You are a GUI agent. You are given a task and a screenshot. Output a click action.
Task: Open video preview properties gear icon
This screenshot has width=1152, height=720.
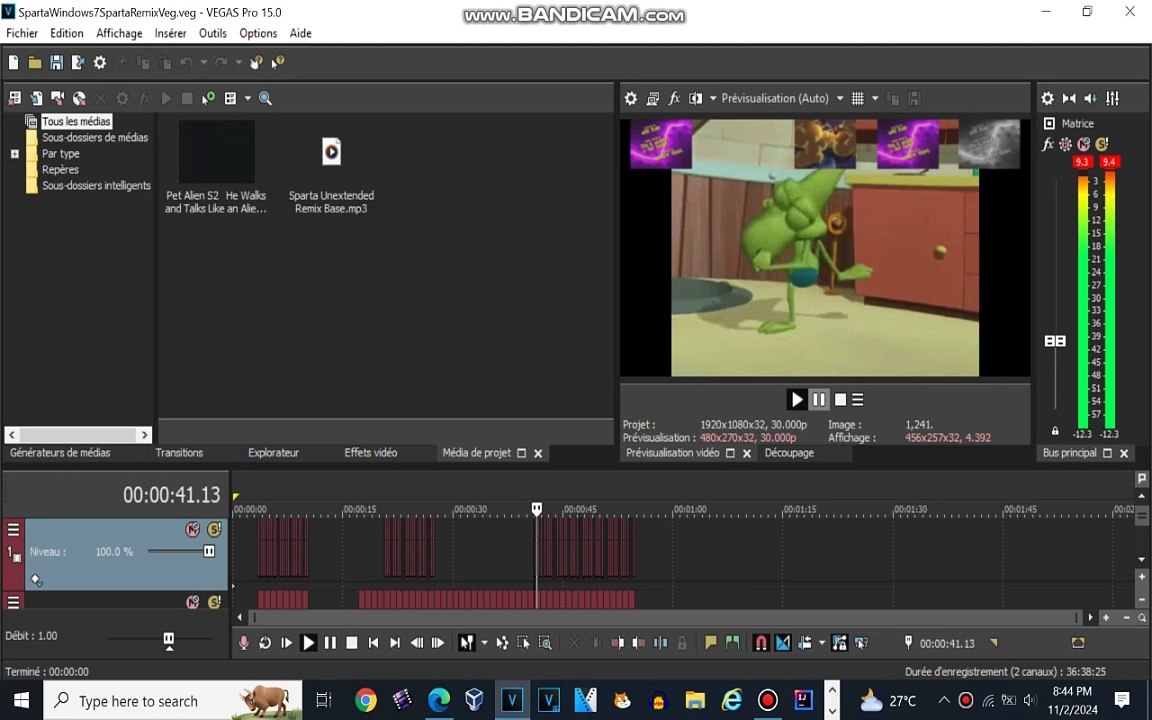coord(631,98)
